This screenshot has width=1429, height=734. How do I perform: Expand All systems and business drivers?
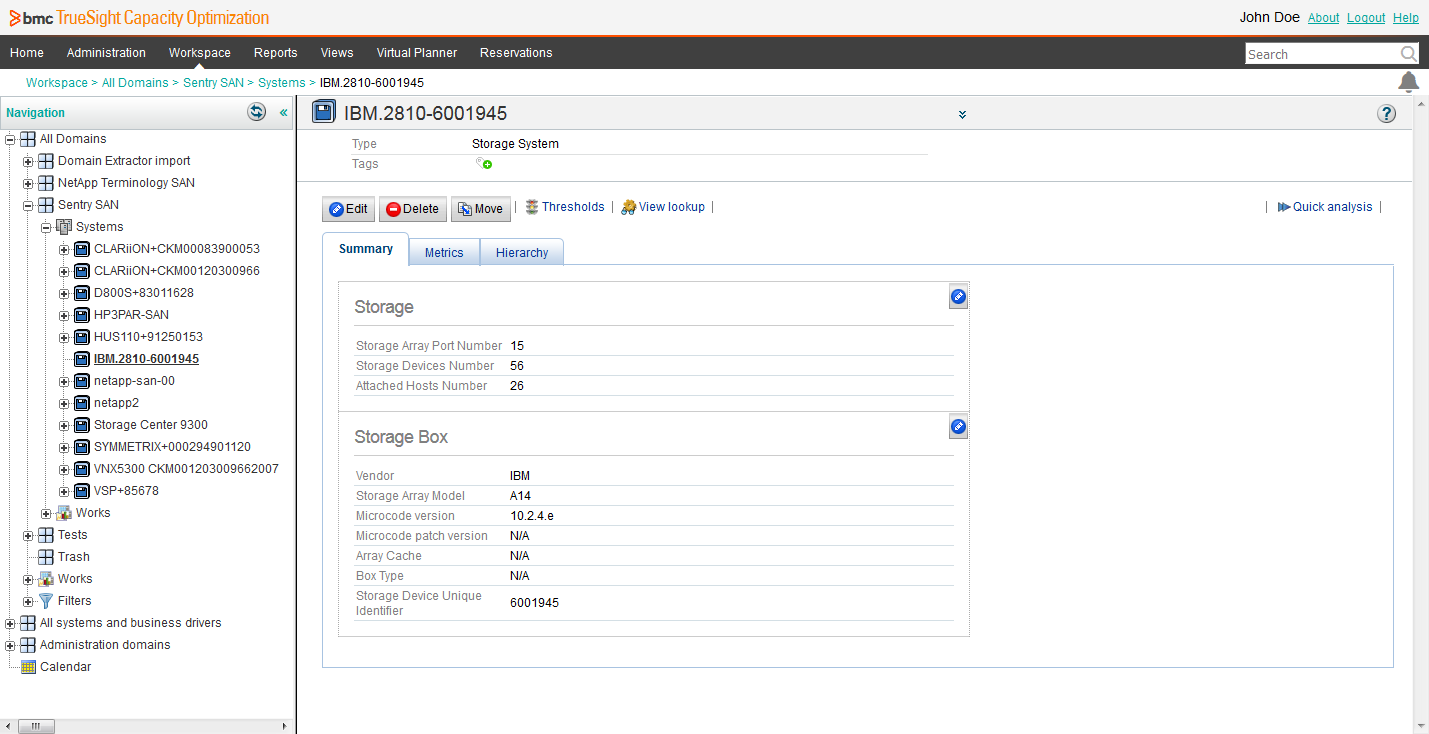10,623
